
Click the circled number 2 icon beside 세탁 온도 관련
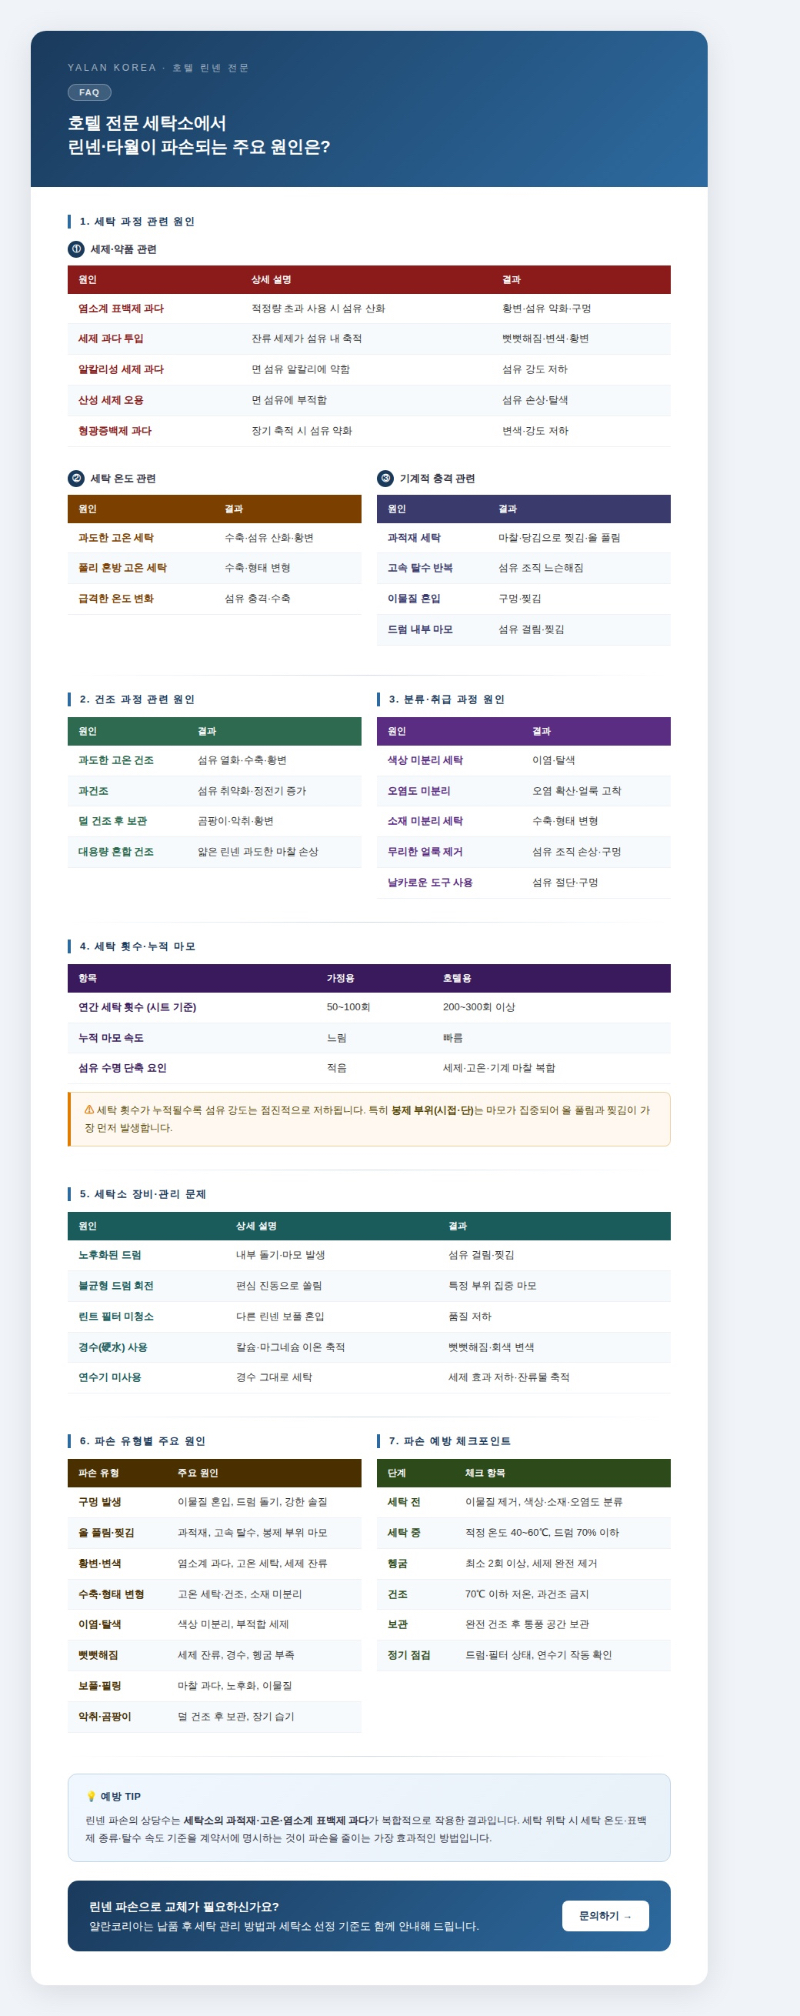tap(76, 478)
